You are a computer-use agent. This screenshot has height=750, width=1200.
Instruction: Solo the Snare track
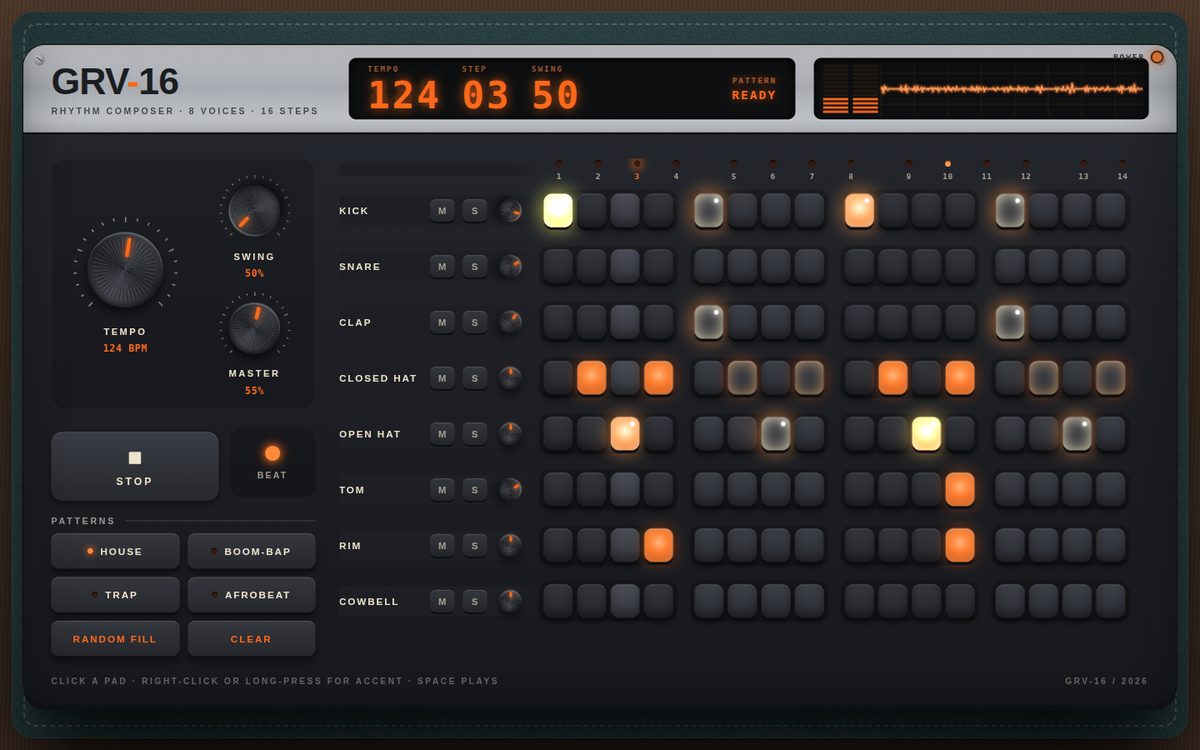pyautogui.click(x=475, y=266)
